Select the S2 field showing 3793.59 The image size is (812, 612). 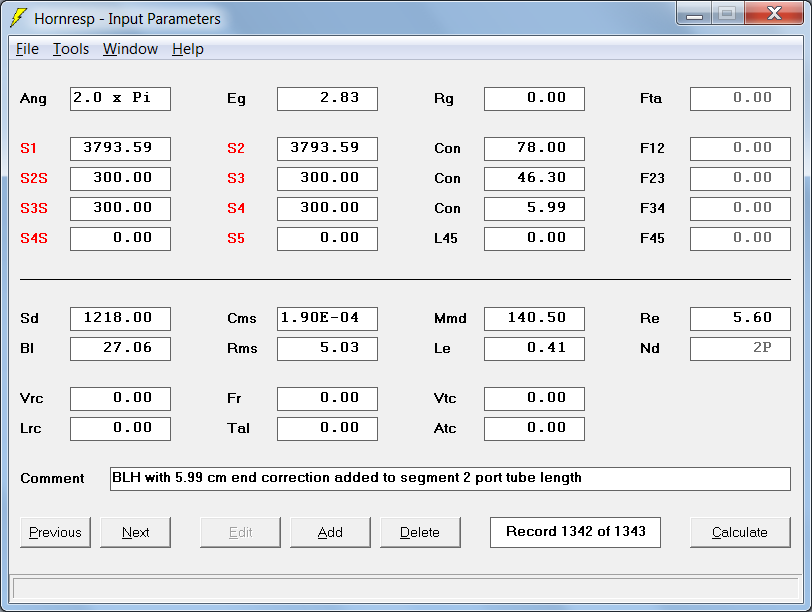coord(327,149)
